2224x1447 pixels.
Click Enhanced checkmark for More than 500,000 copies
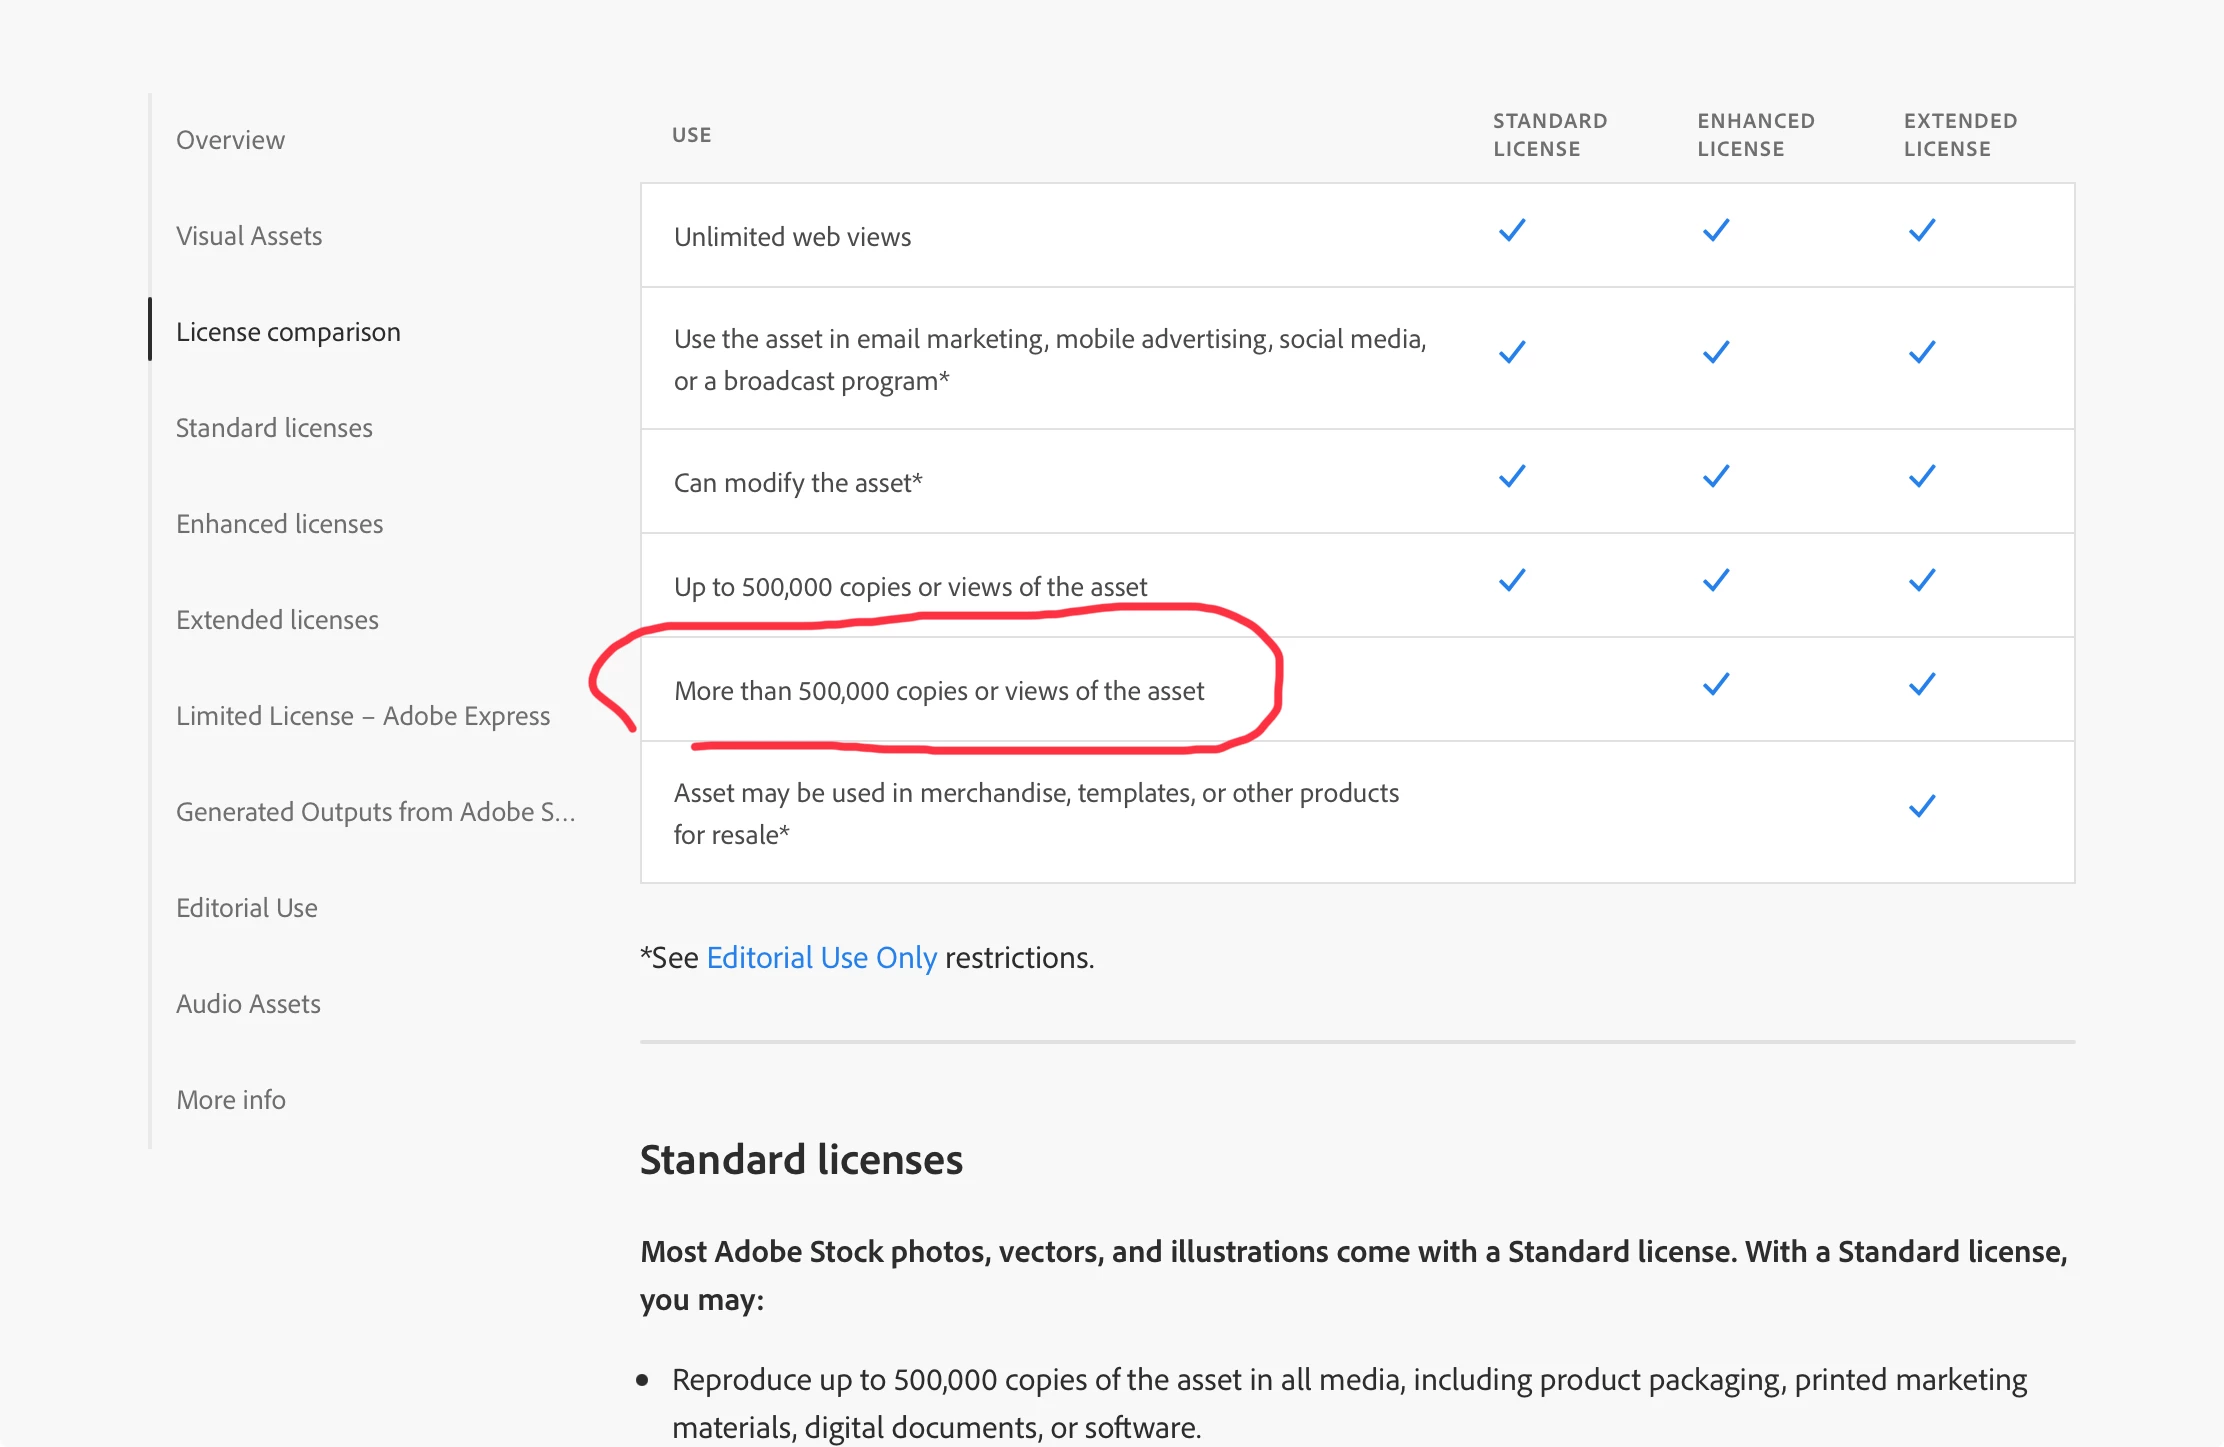[x=1716, y=685]
